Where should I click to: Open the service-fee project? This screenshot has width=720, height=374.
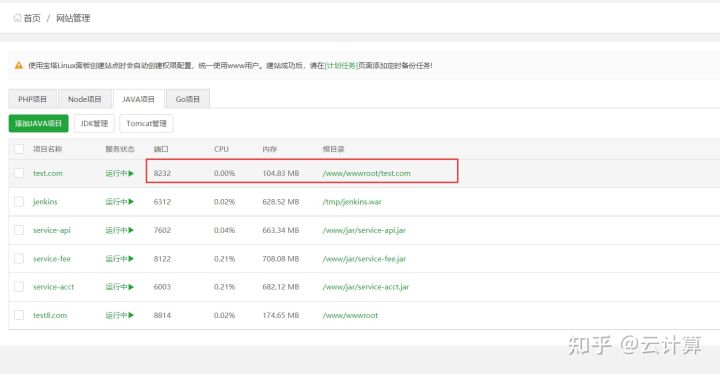[52, 259]
